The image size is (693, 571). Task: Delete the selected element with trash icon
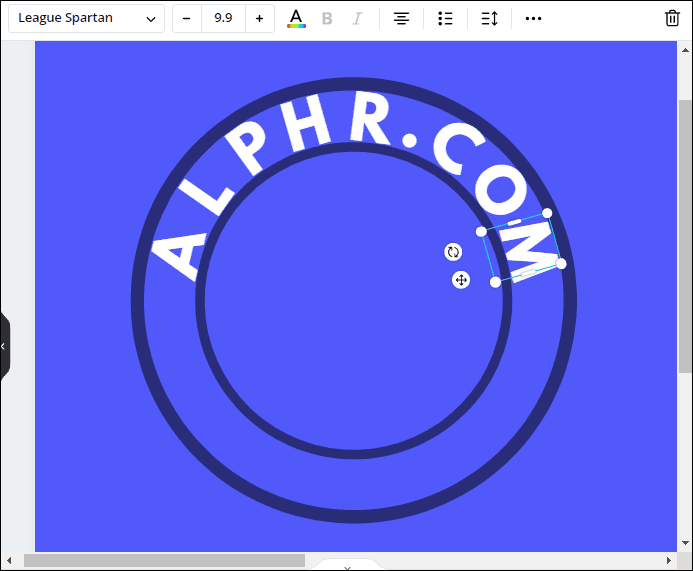tap(672, 18)
